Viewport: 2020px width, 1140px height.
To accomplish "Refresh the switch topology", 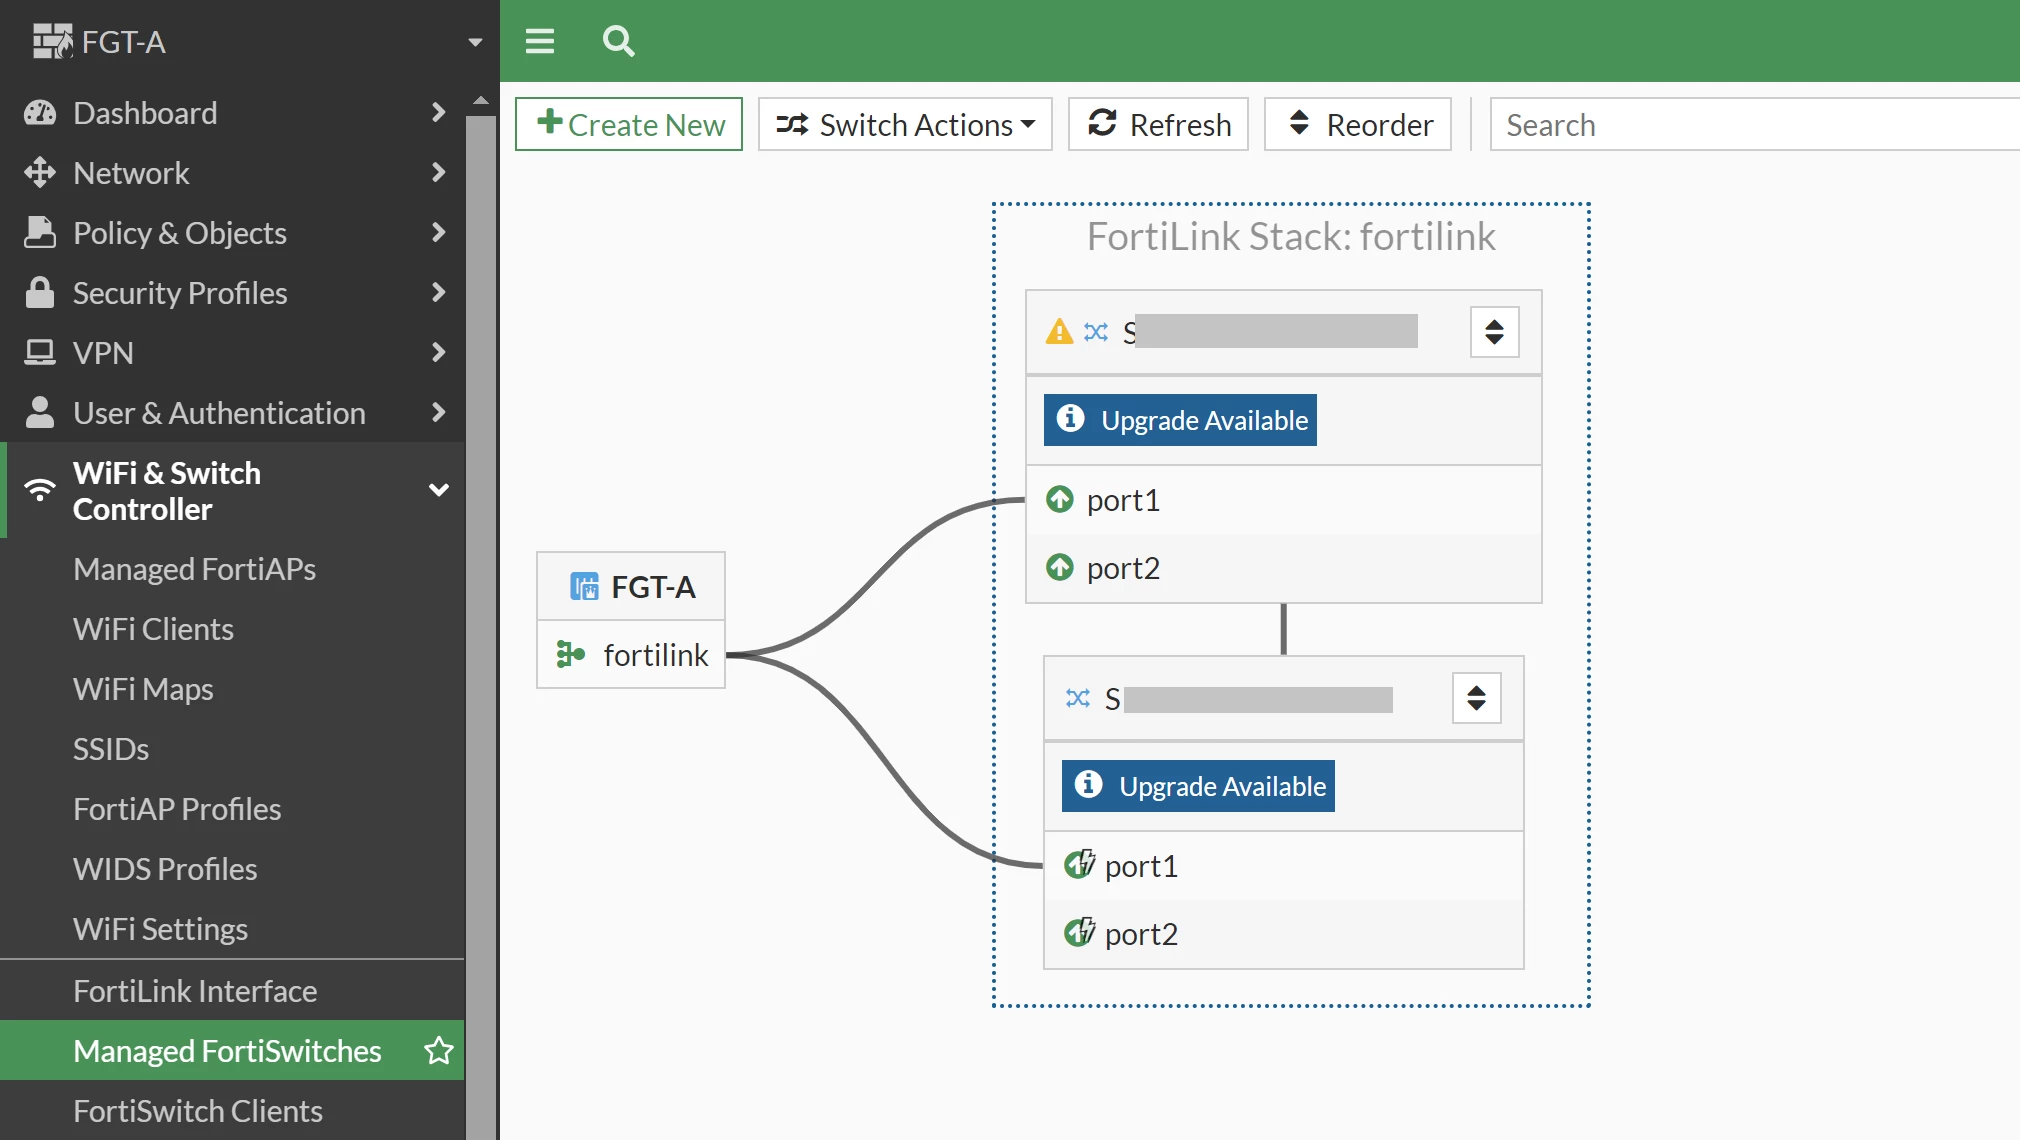I will (1158, 124).
